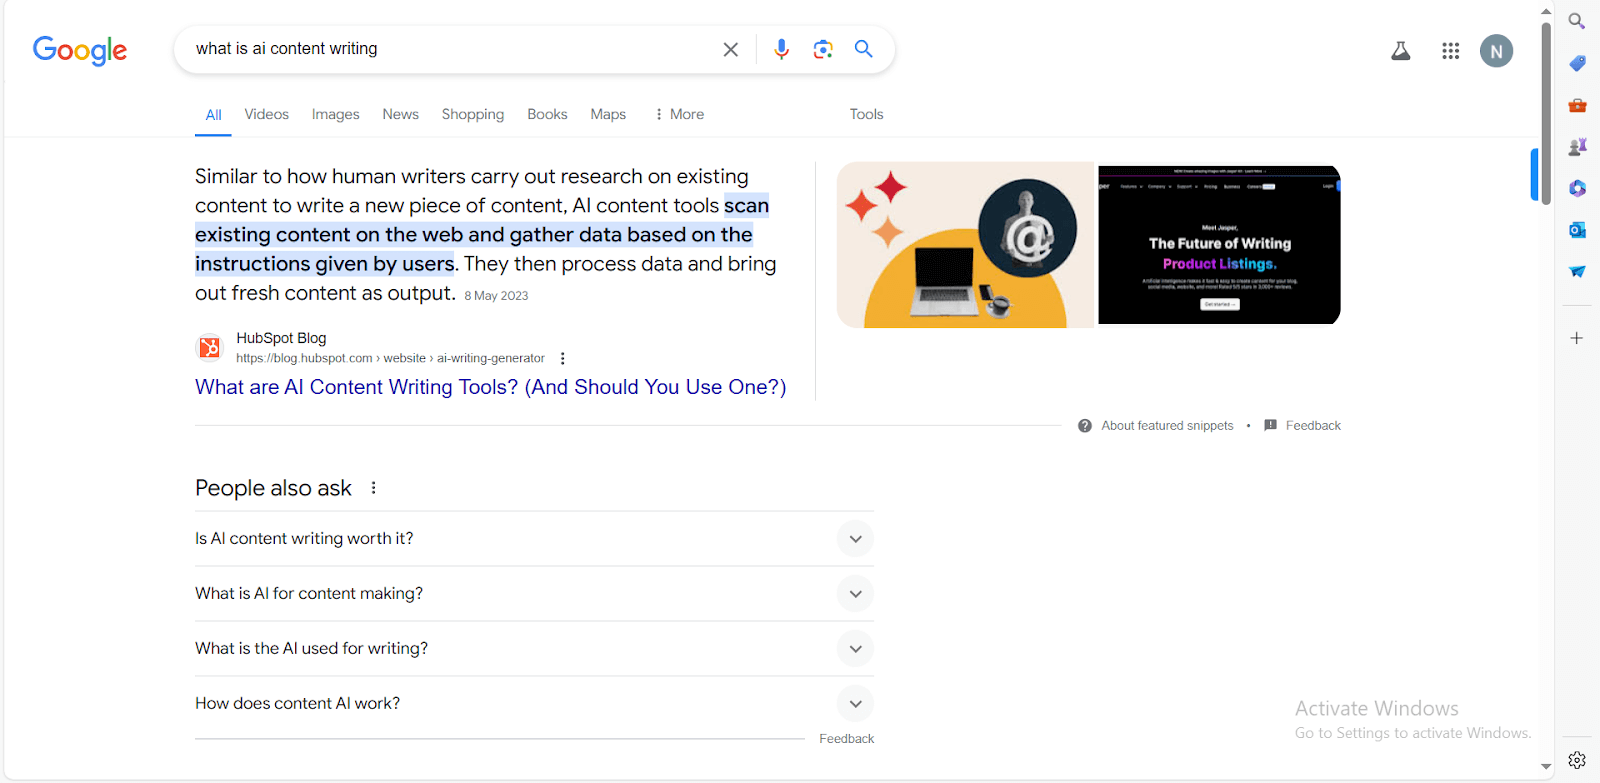The image size is (1600, 783).
Task: Click Feedback under People also ask
Action: tap(846, 739)
